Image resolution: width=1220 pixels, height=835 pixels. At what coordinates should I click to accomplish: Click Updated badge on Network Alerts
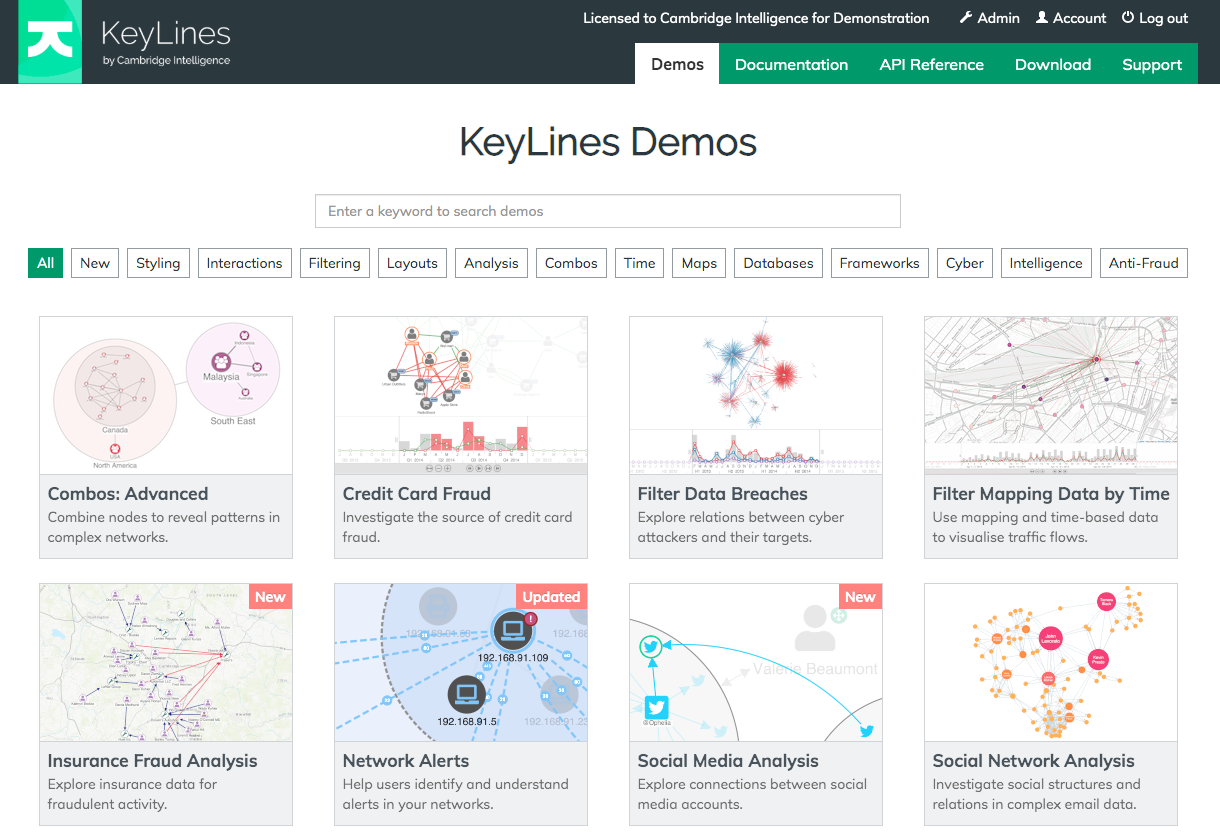[551, 597]
